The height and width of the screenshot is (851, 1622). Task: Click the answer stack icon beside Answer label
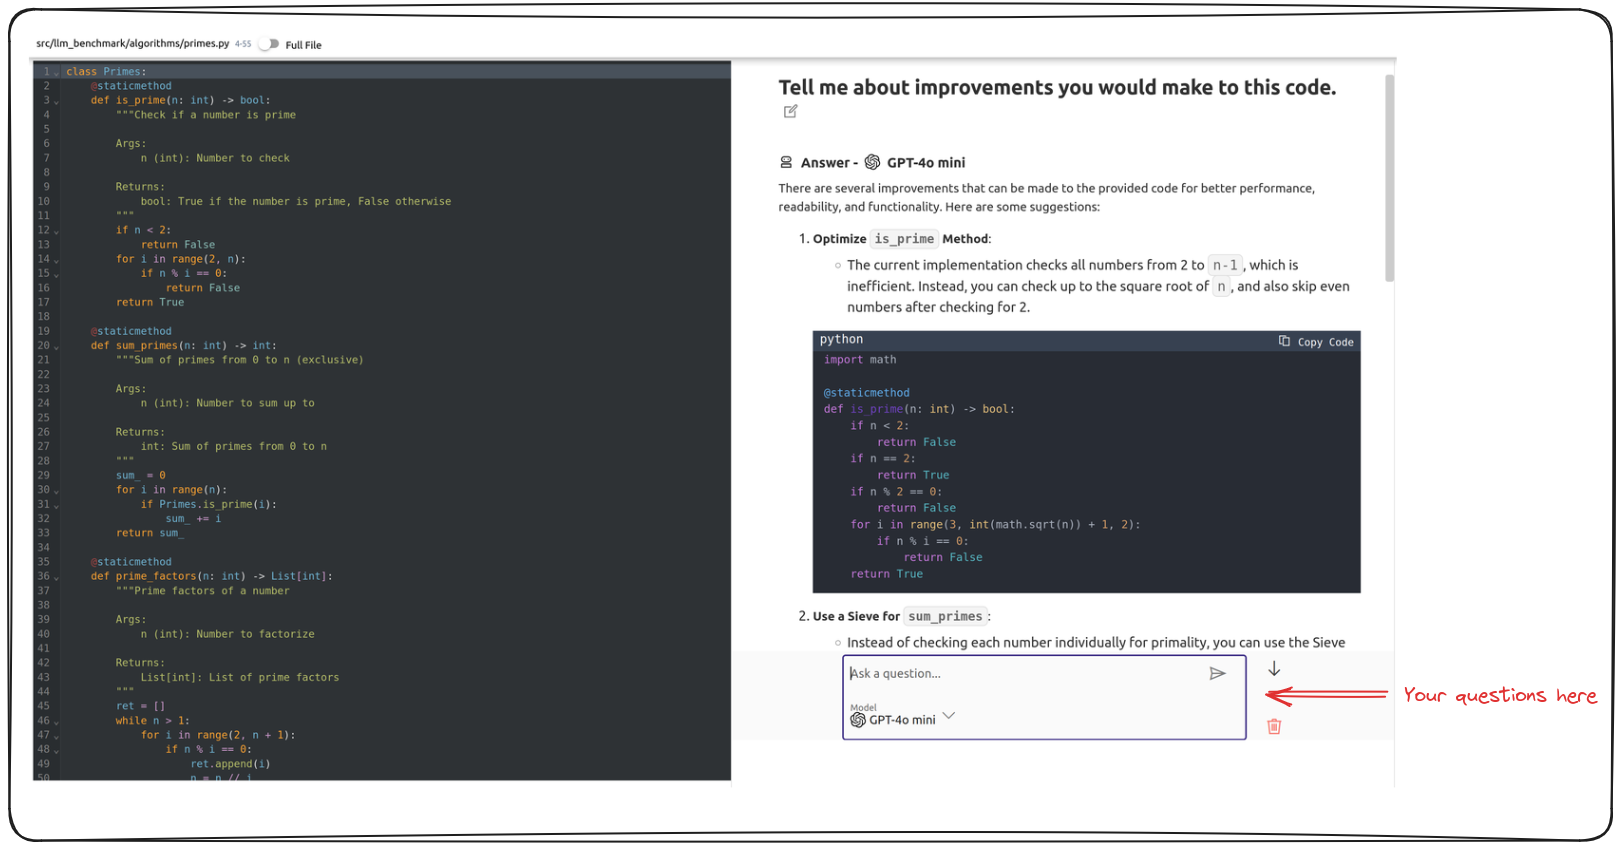(786, 162)
